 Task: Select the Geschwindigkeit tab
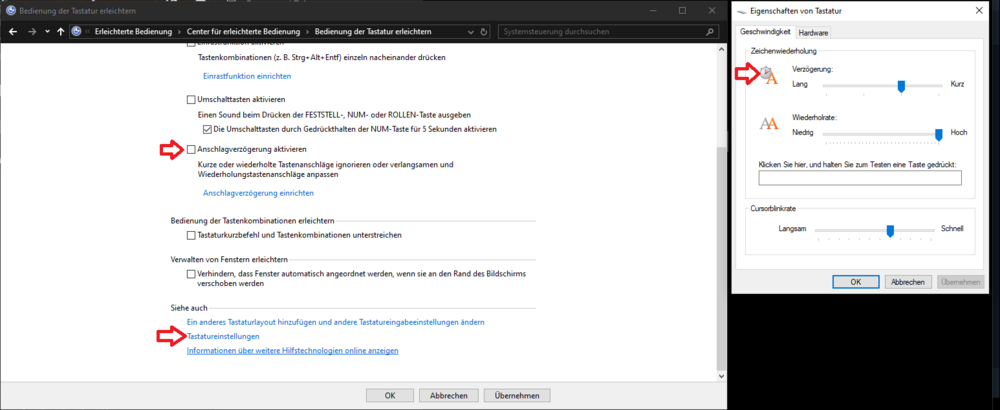point(766,32)
